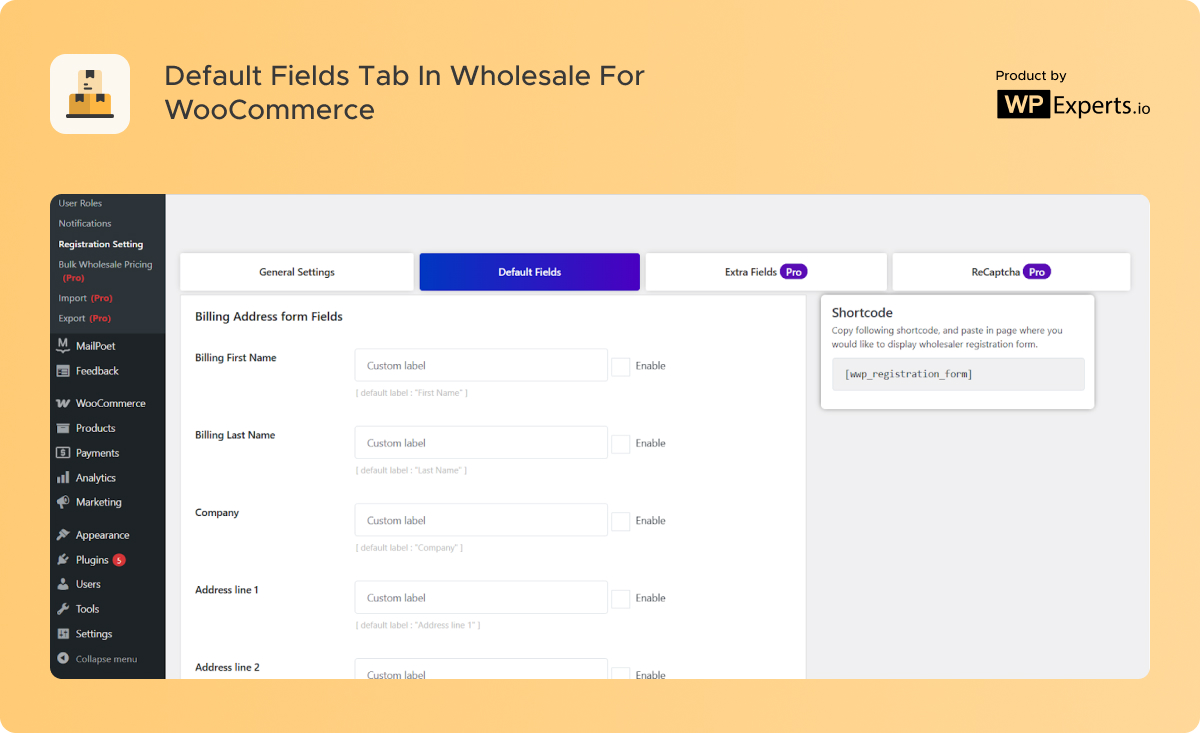
Task: Click the Company custom label field
Action: [481, 521]
